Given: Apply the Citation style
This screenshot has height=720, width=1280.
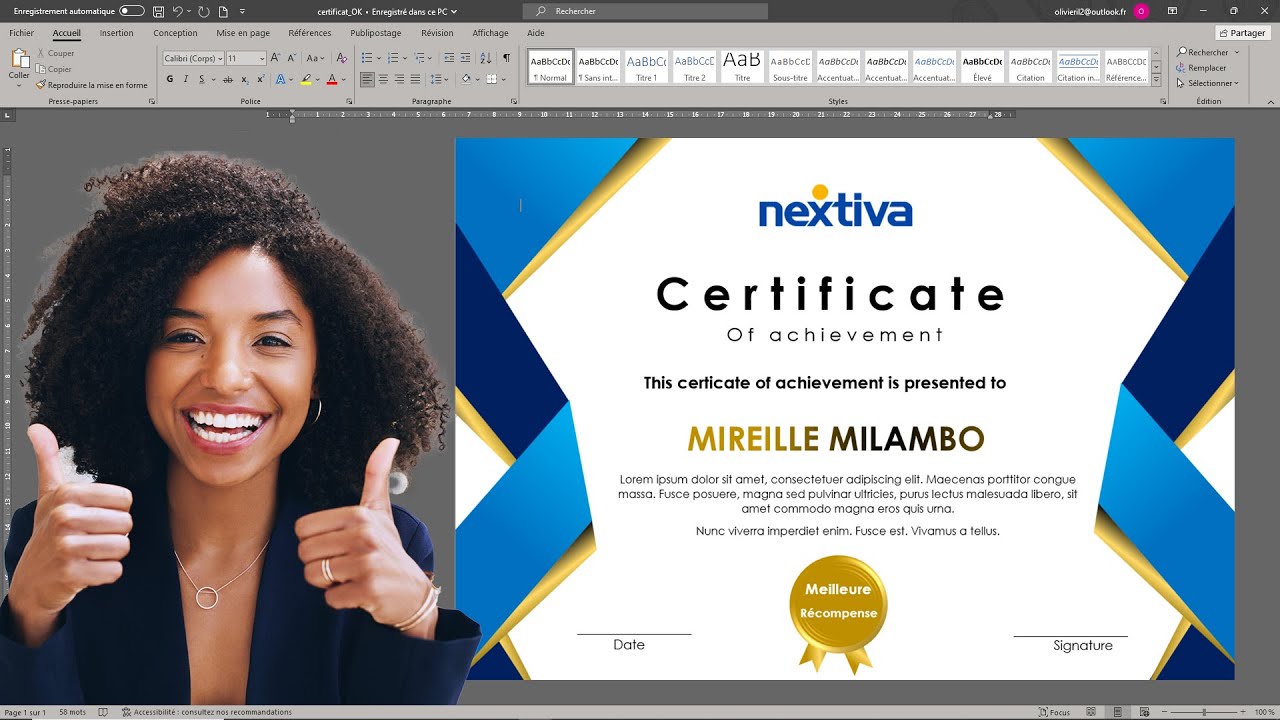Looking at the screenshot, I should click(1030, 67).
